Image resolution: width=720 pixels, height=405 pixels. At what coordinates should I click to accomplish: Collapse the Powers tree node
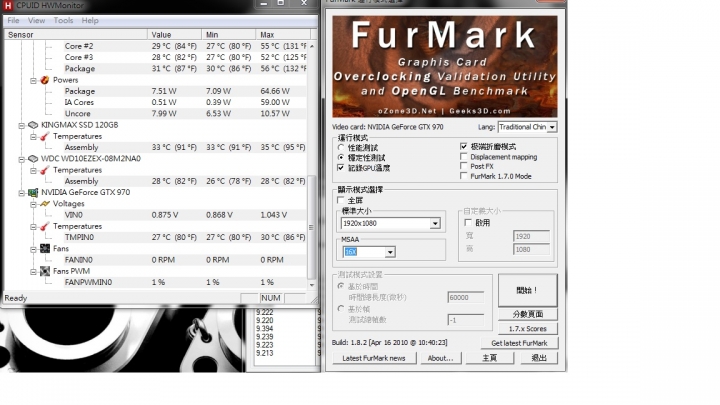click(x=33, y=80)
